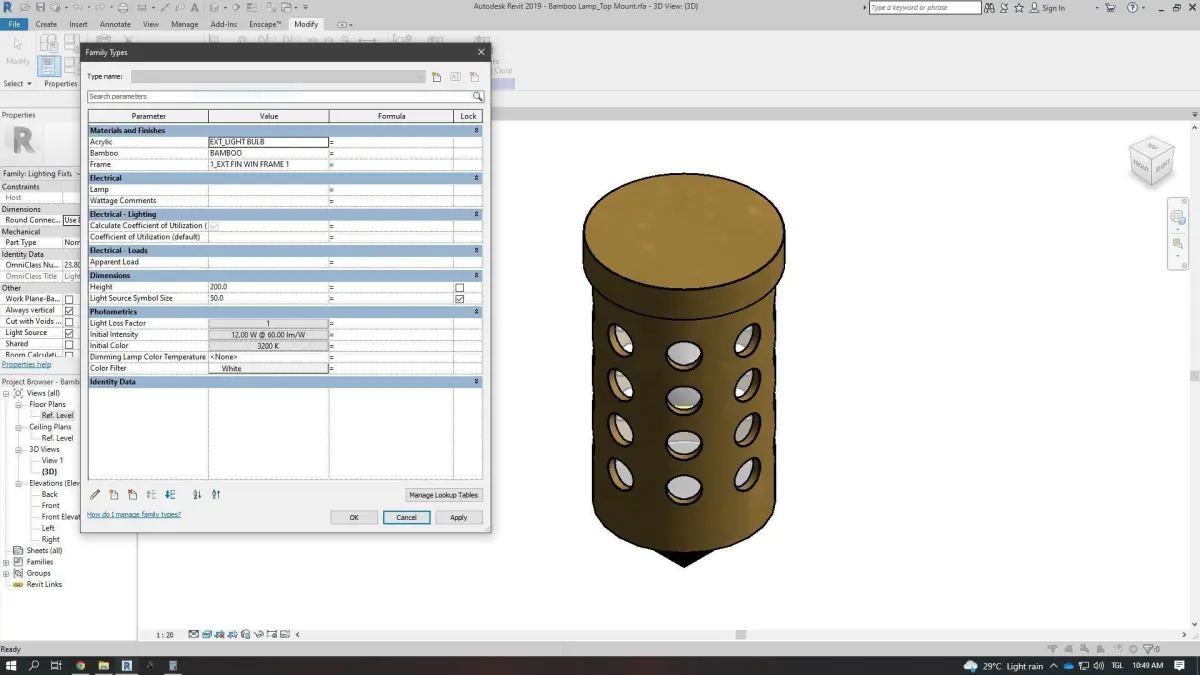
Task: Toggle Shared checkbox in Properties
Action: pyautogui.click(x=69, y=344)
